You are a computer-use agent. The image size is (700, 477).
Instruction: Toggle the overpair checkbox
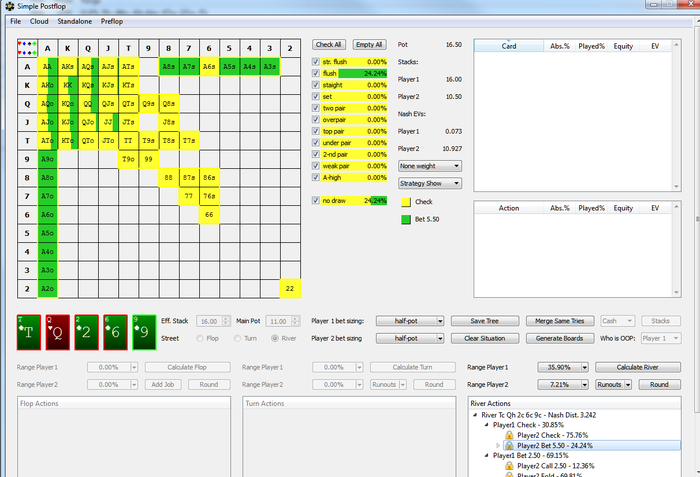316,120
